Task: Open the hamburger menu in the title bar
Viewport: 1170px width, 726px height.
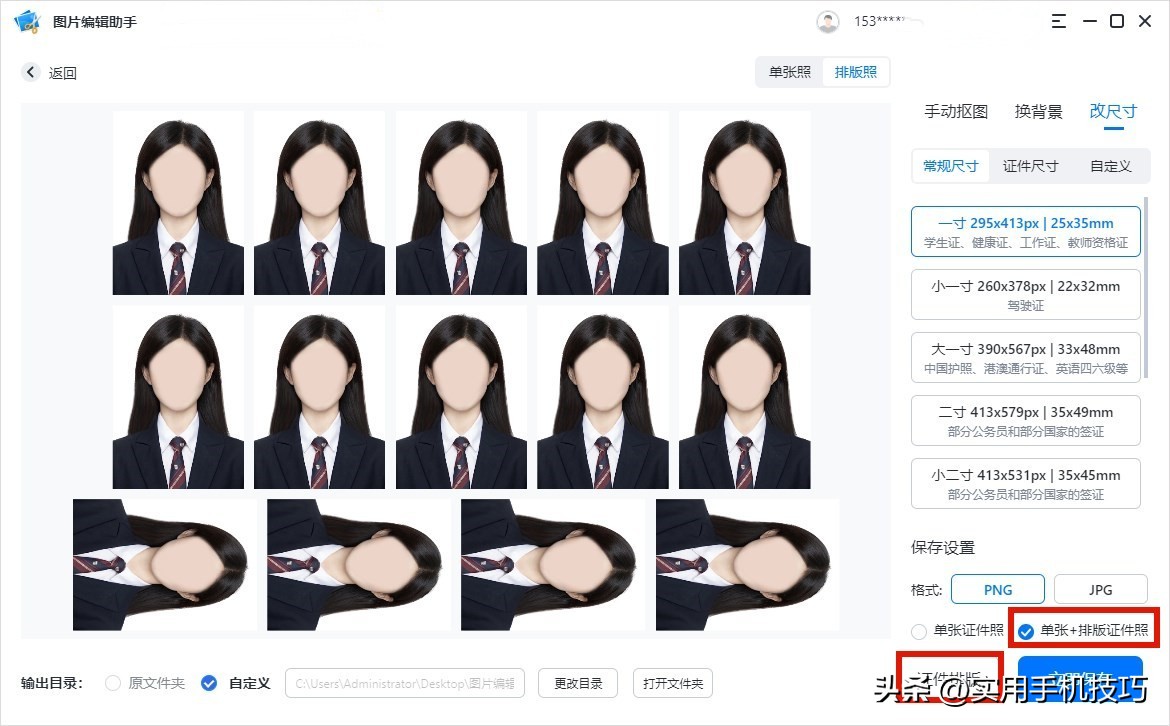Action: pyautogui.click(x=1058, y=20)
